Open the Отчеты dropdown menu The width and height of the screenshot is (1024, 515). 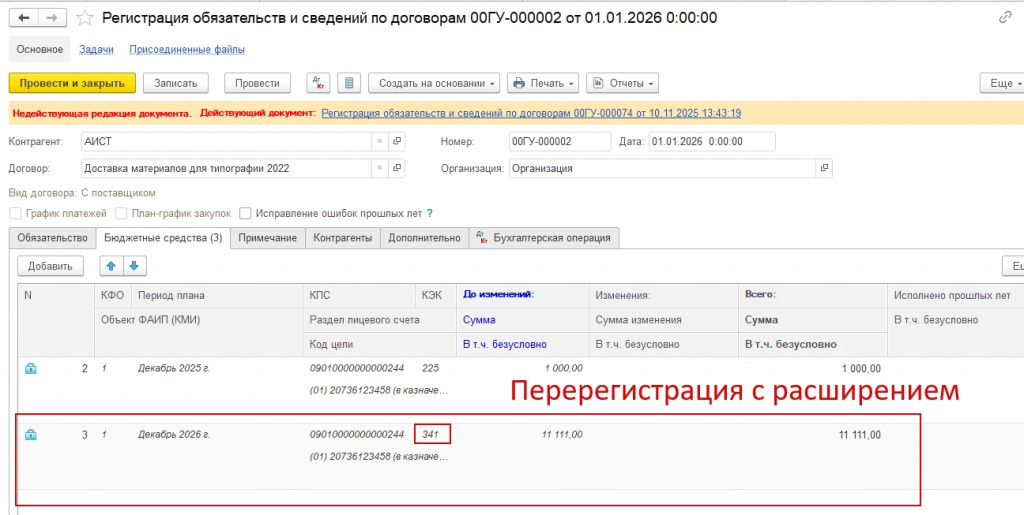click(622, 83)
